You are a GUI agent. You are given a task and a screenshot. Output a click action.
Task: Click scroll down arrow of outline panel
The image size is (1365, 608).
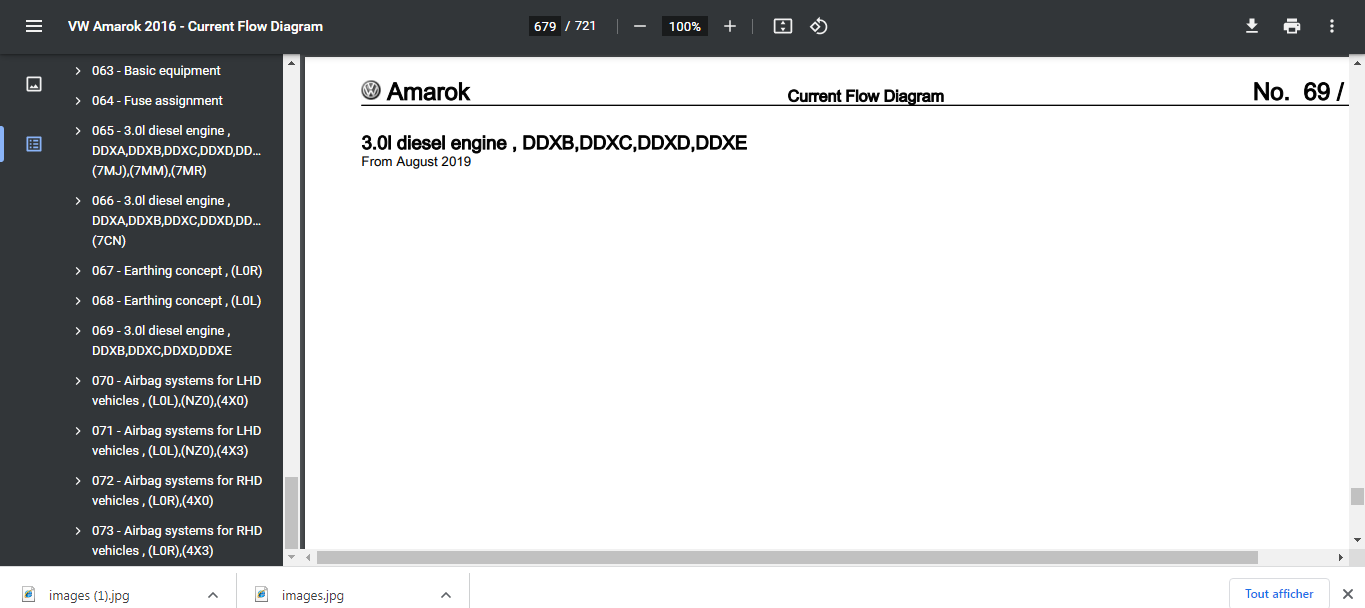coord(292,557)
